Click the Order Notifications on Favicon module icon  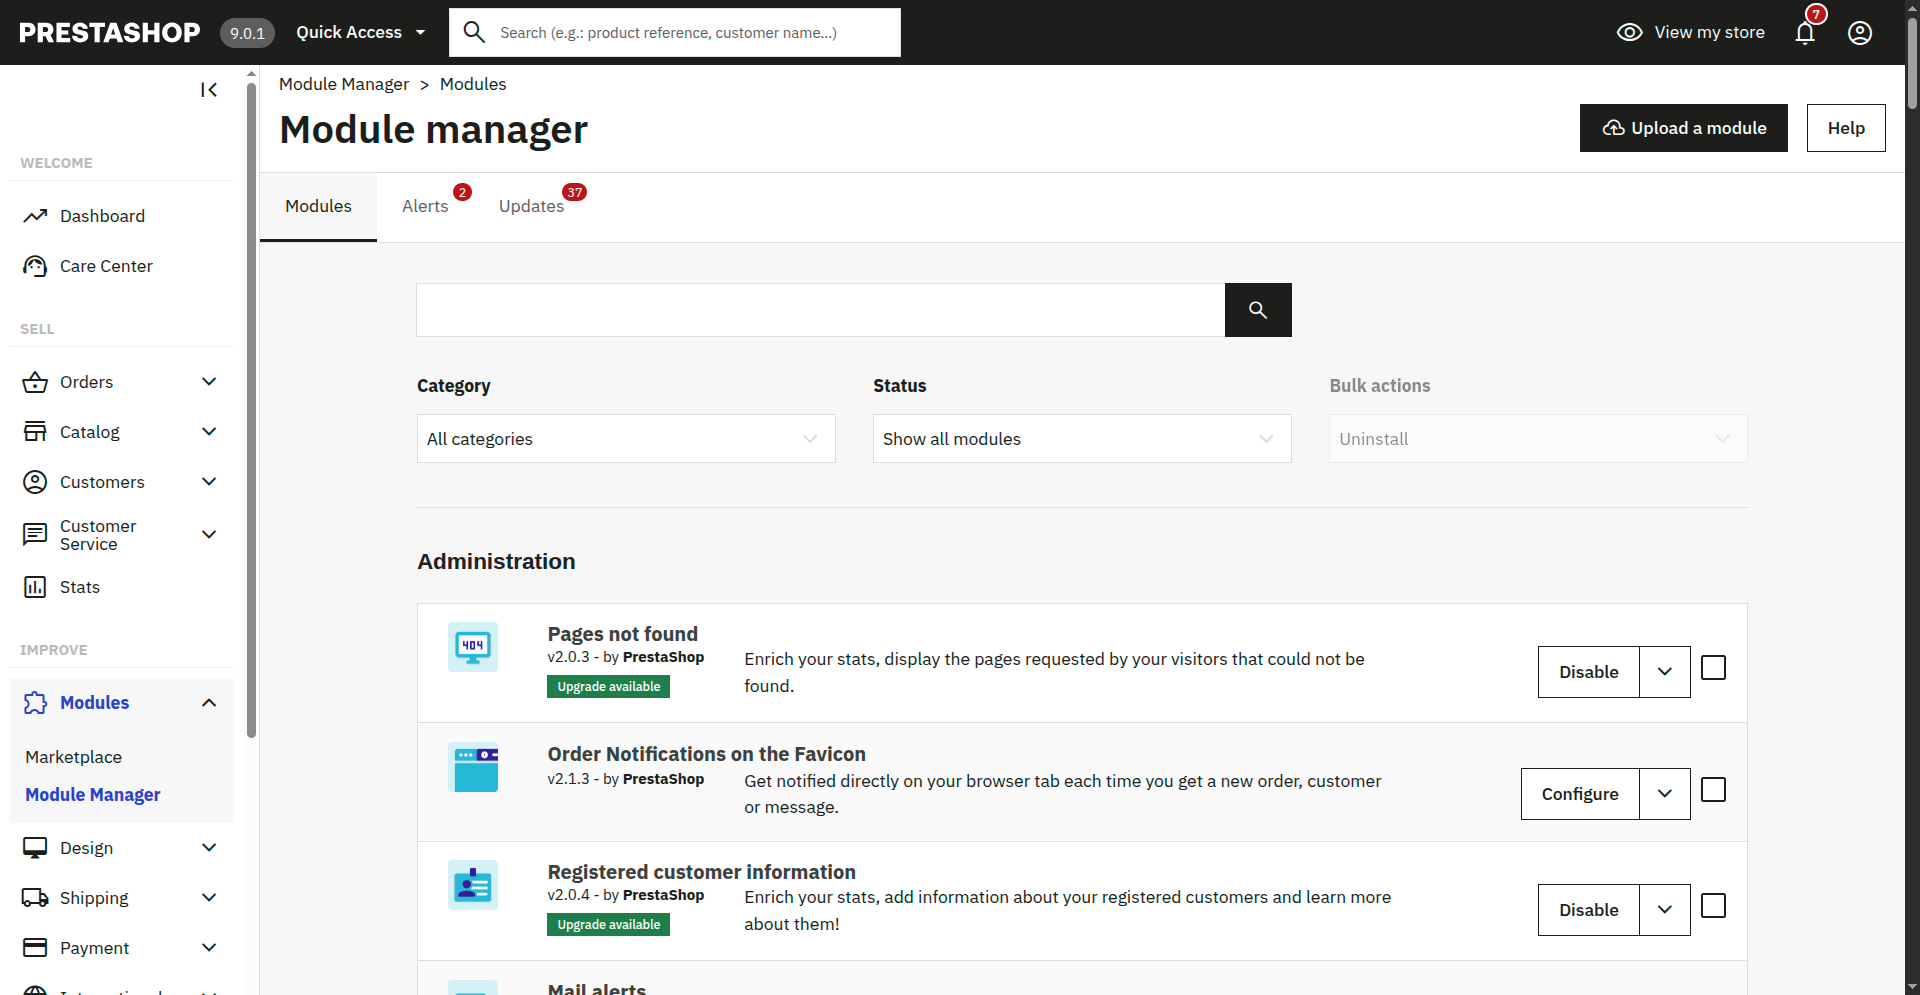tap(473, 767)
